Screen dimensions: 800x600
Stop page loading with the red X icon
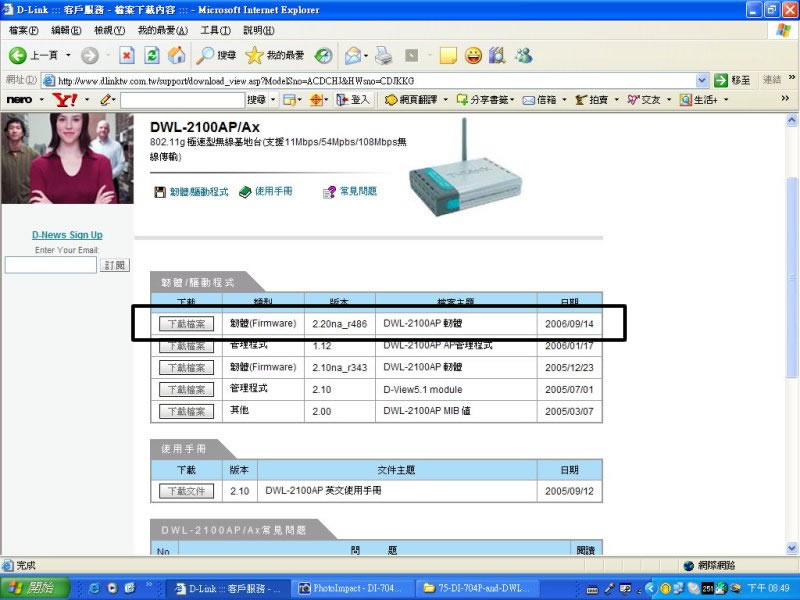coord(127,55)
